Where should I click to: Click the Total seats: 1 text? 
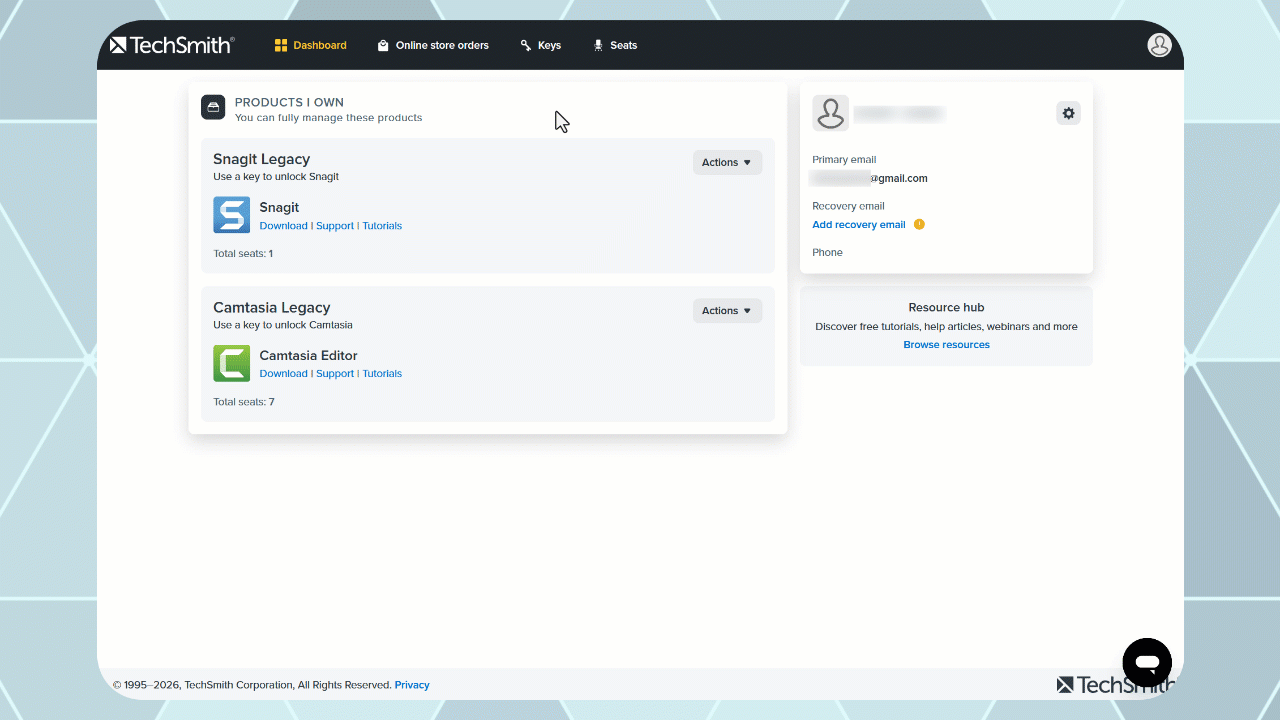point(243,254)
